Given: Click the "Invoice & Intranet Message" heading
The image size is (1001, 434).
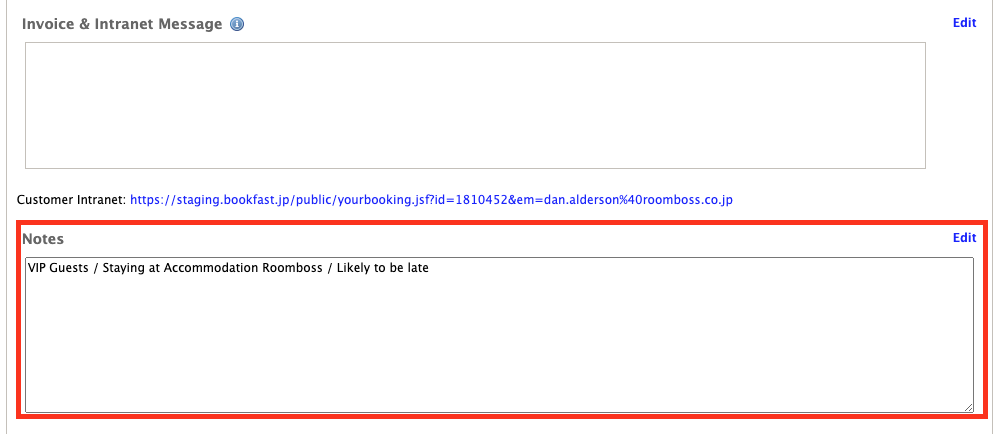Looking at the screenshot, I should (x=122, y=24).
